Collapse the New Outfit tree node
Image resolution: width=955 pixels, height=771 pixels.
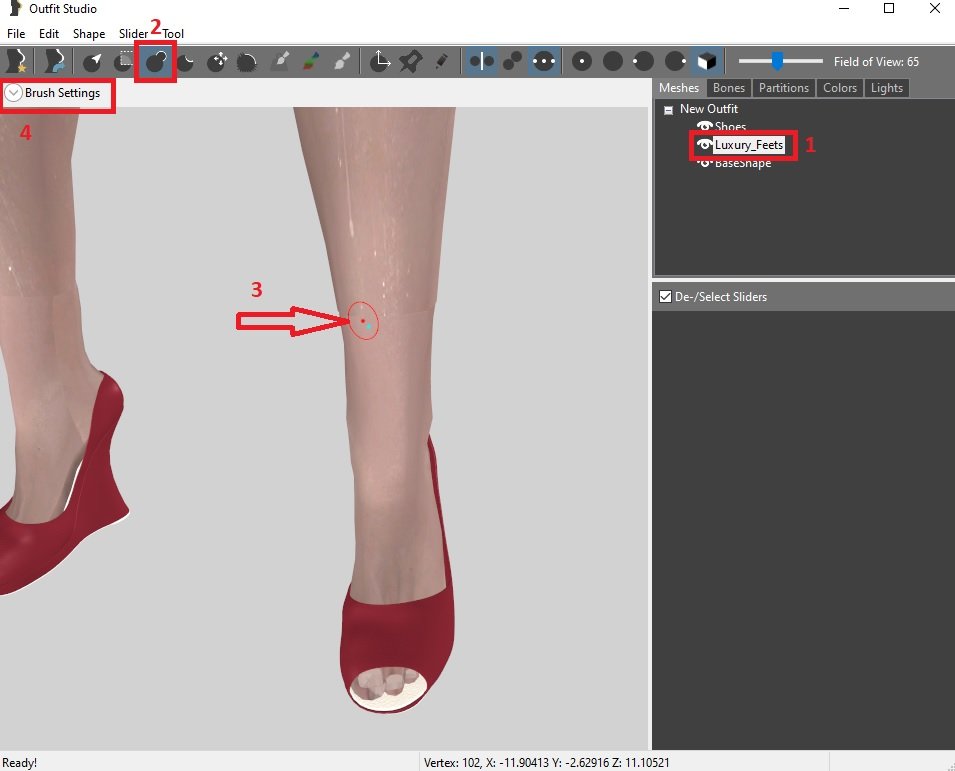[668, 110]
